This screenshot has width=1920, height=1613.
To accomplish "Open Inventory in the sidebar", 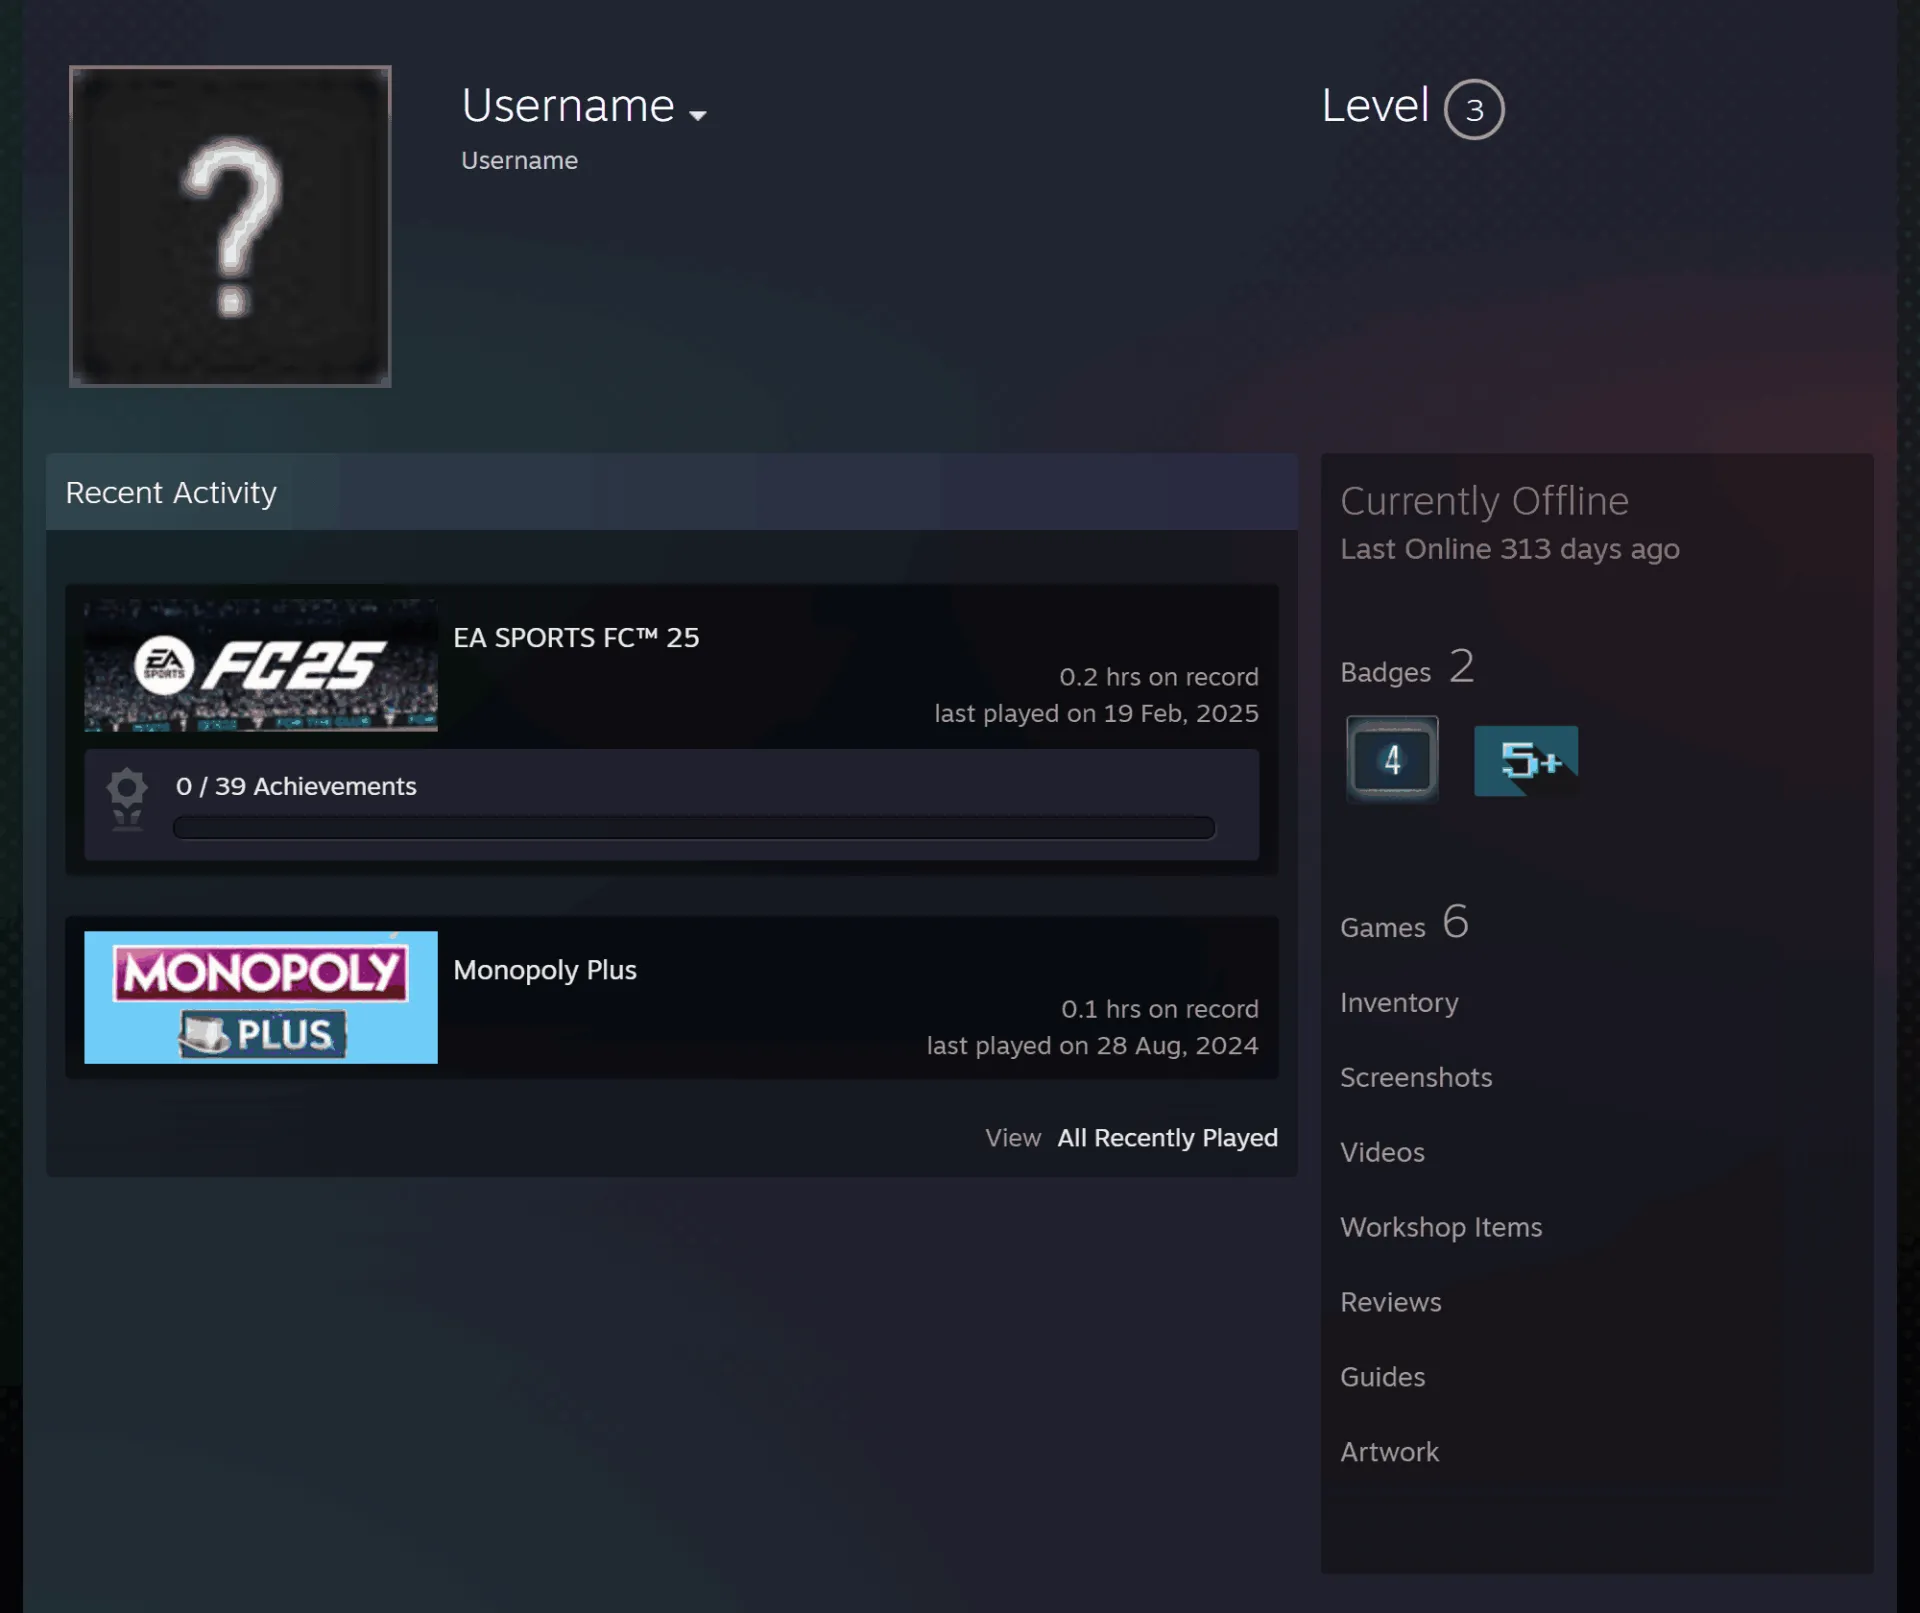I will 1399,1003.
